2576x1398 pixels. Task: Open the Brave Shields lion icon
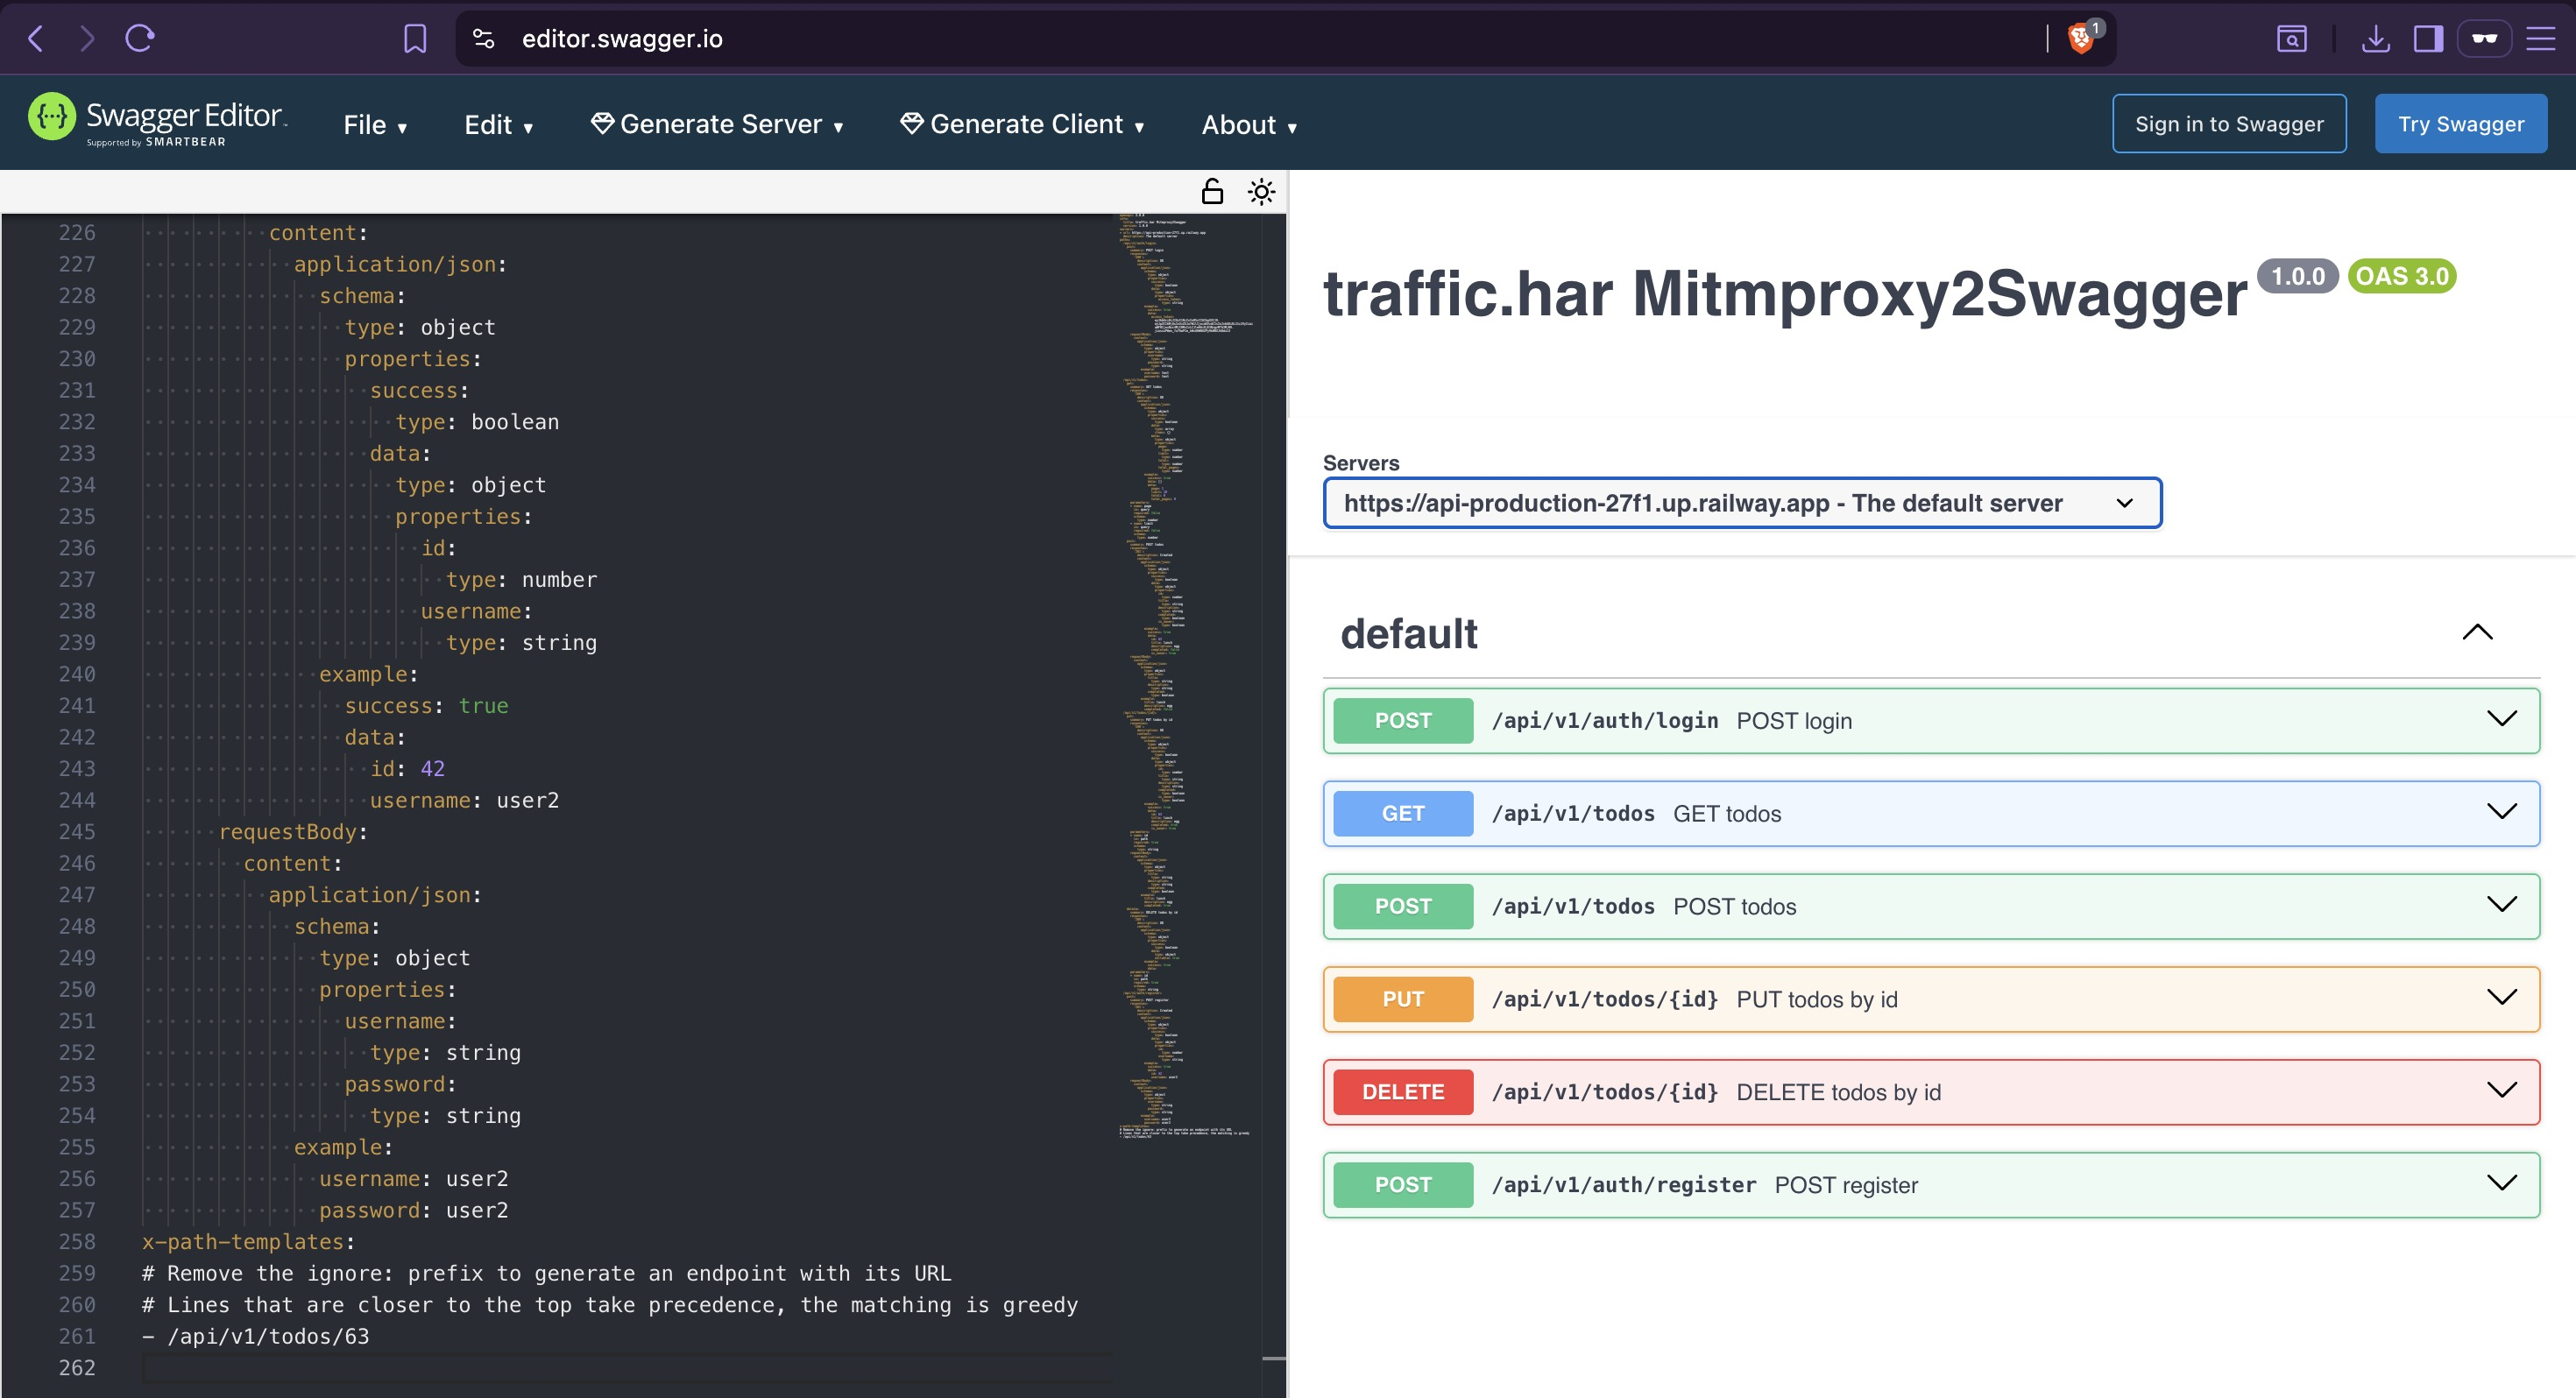tap(2081, 39)
